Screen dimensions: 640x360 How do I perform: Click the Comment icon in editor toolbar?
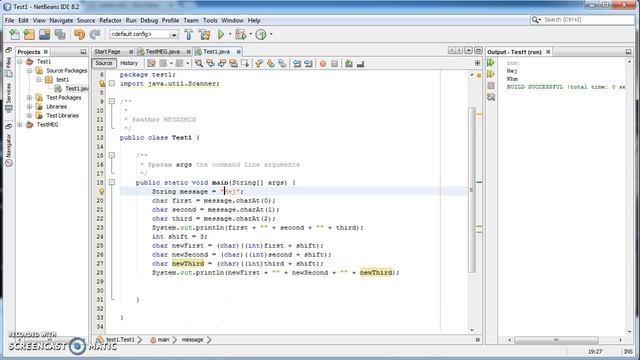click(349, 63)
